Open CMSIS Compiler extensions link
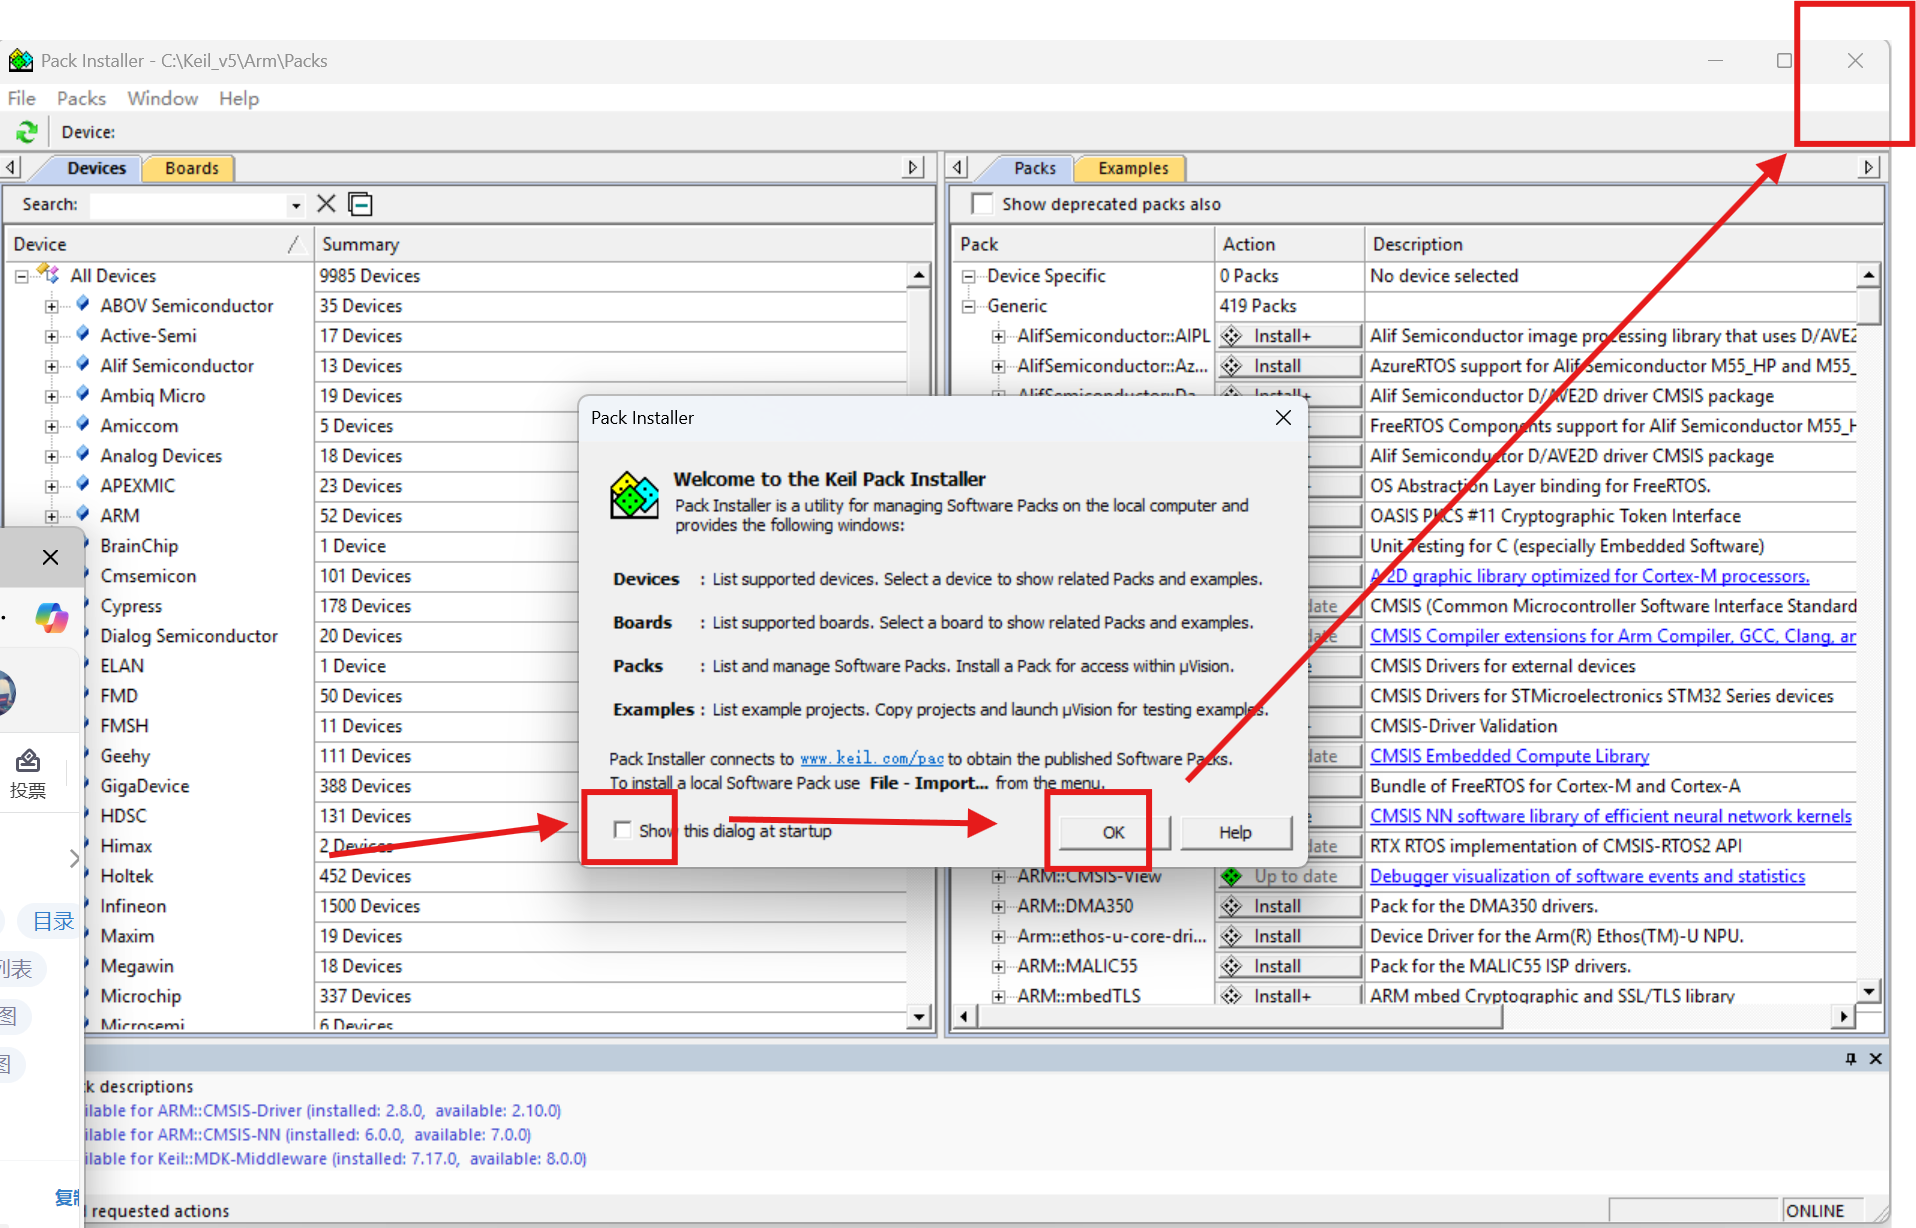This screenshot has height=1228, width=1916. pyautogui.click(x=1612, y=636)
